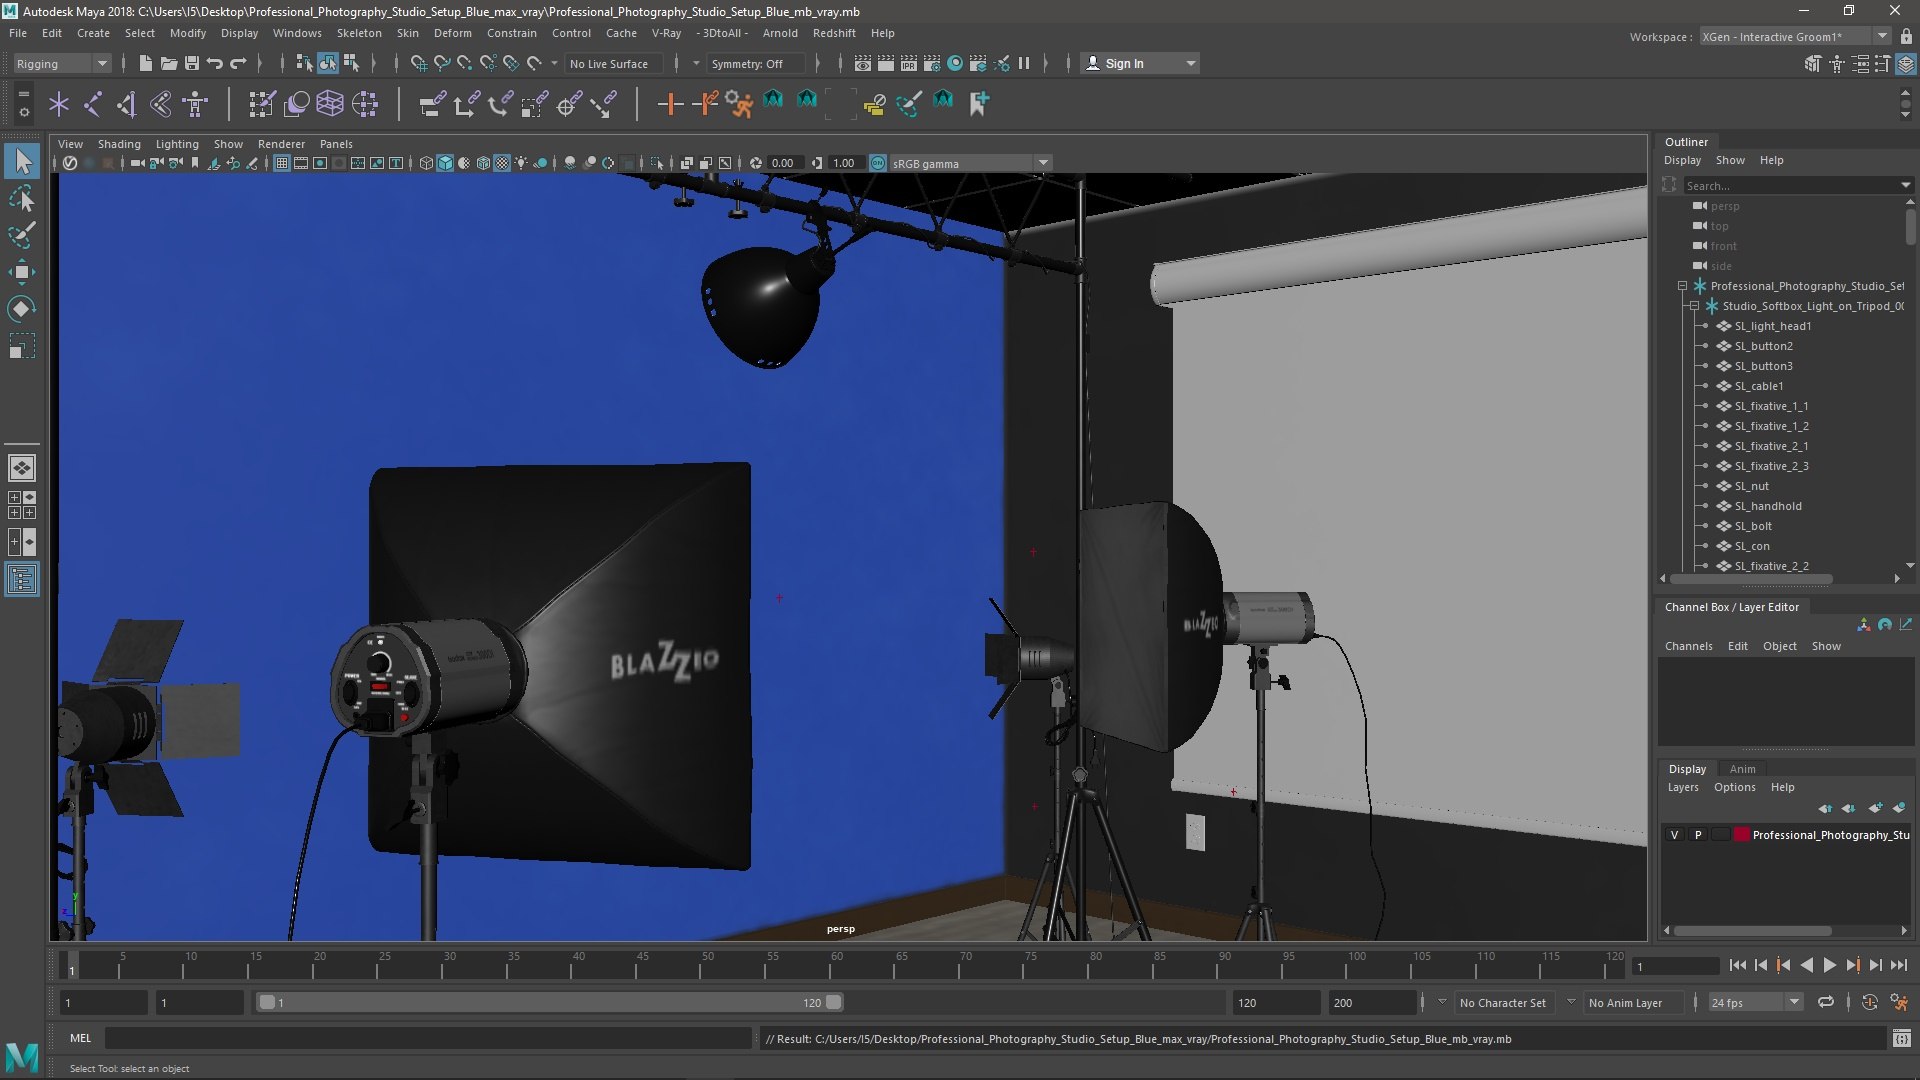Viewport: 1920px width, 1080px height.
Task: Open the 24 fps frame rate dropdown
Action: [1754, 1002]
